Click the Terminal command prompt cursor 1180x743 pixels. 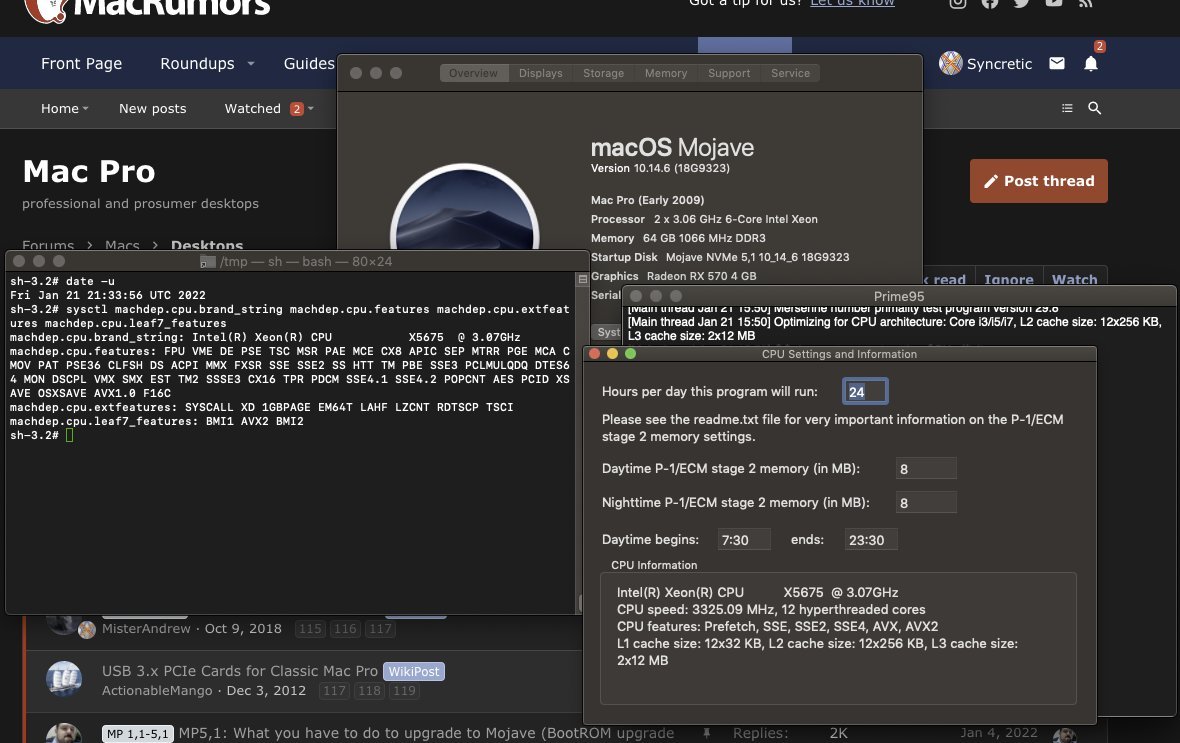(69, 435)
